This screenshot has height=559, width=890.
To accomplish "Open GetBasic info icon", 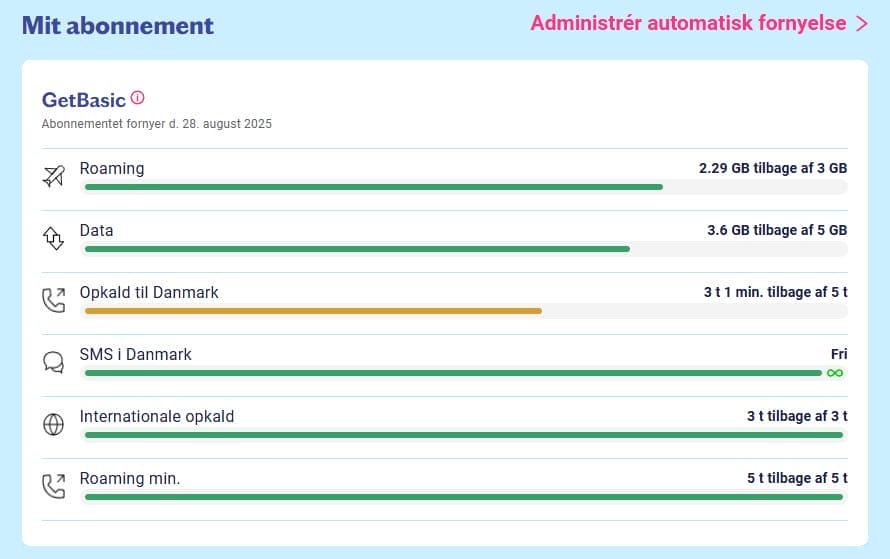I will tap(138, 98).
